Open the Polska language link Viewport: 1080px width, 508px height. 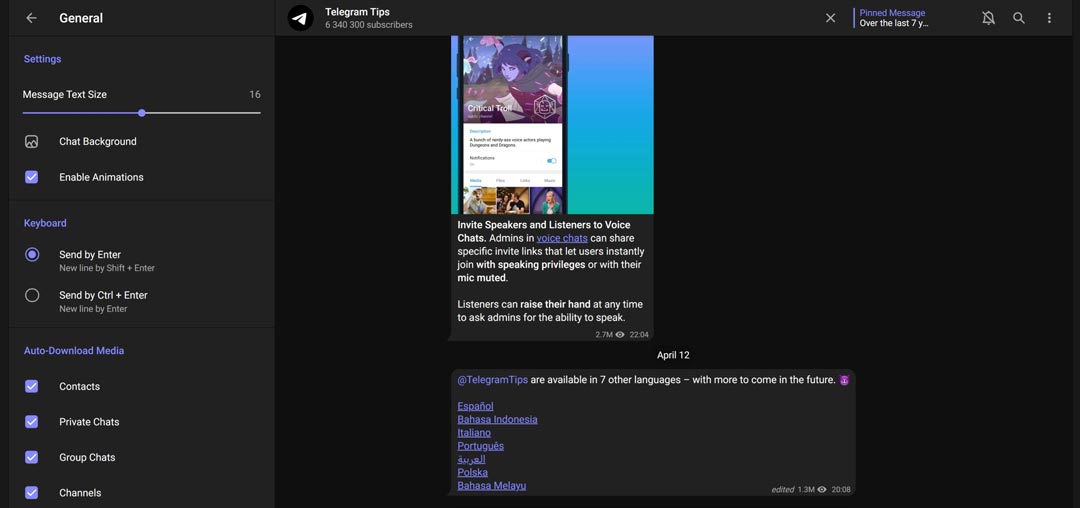(x=472, y=472)
